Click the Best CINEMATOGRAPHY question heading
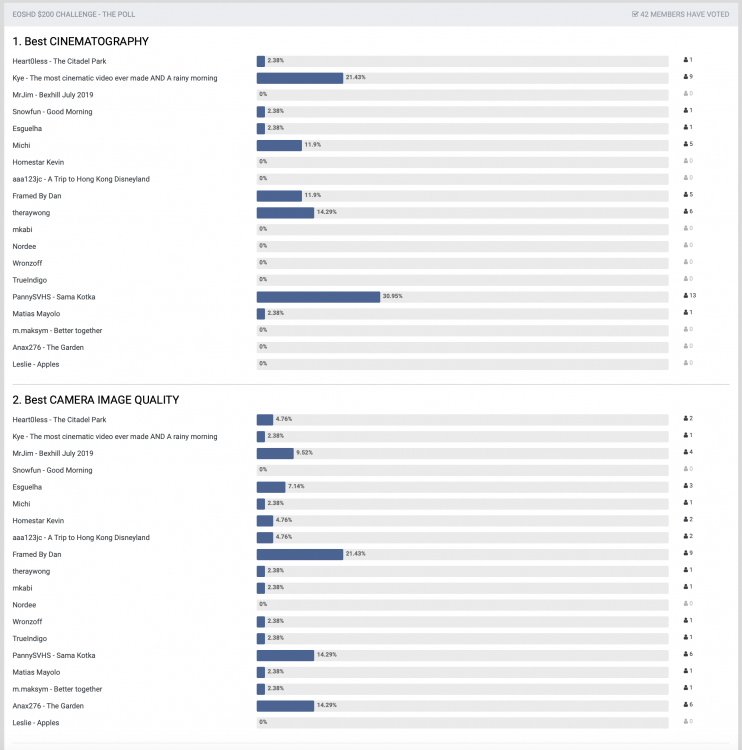 click(x=80, y=42)
